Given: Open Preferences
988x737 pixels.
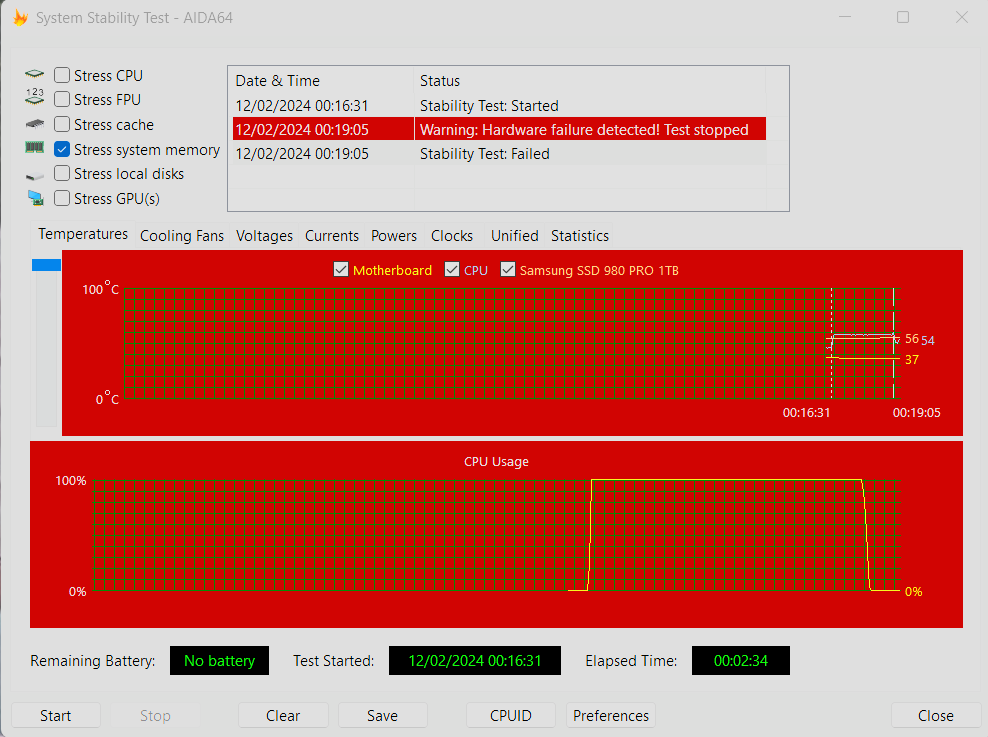Looking at the screenshot, I should (x=611, y=716).
